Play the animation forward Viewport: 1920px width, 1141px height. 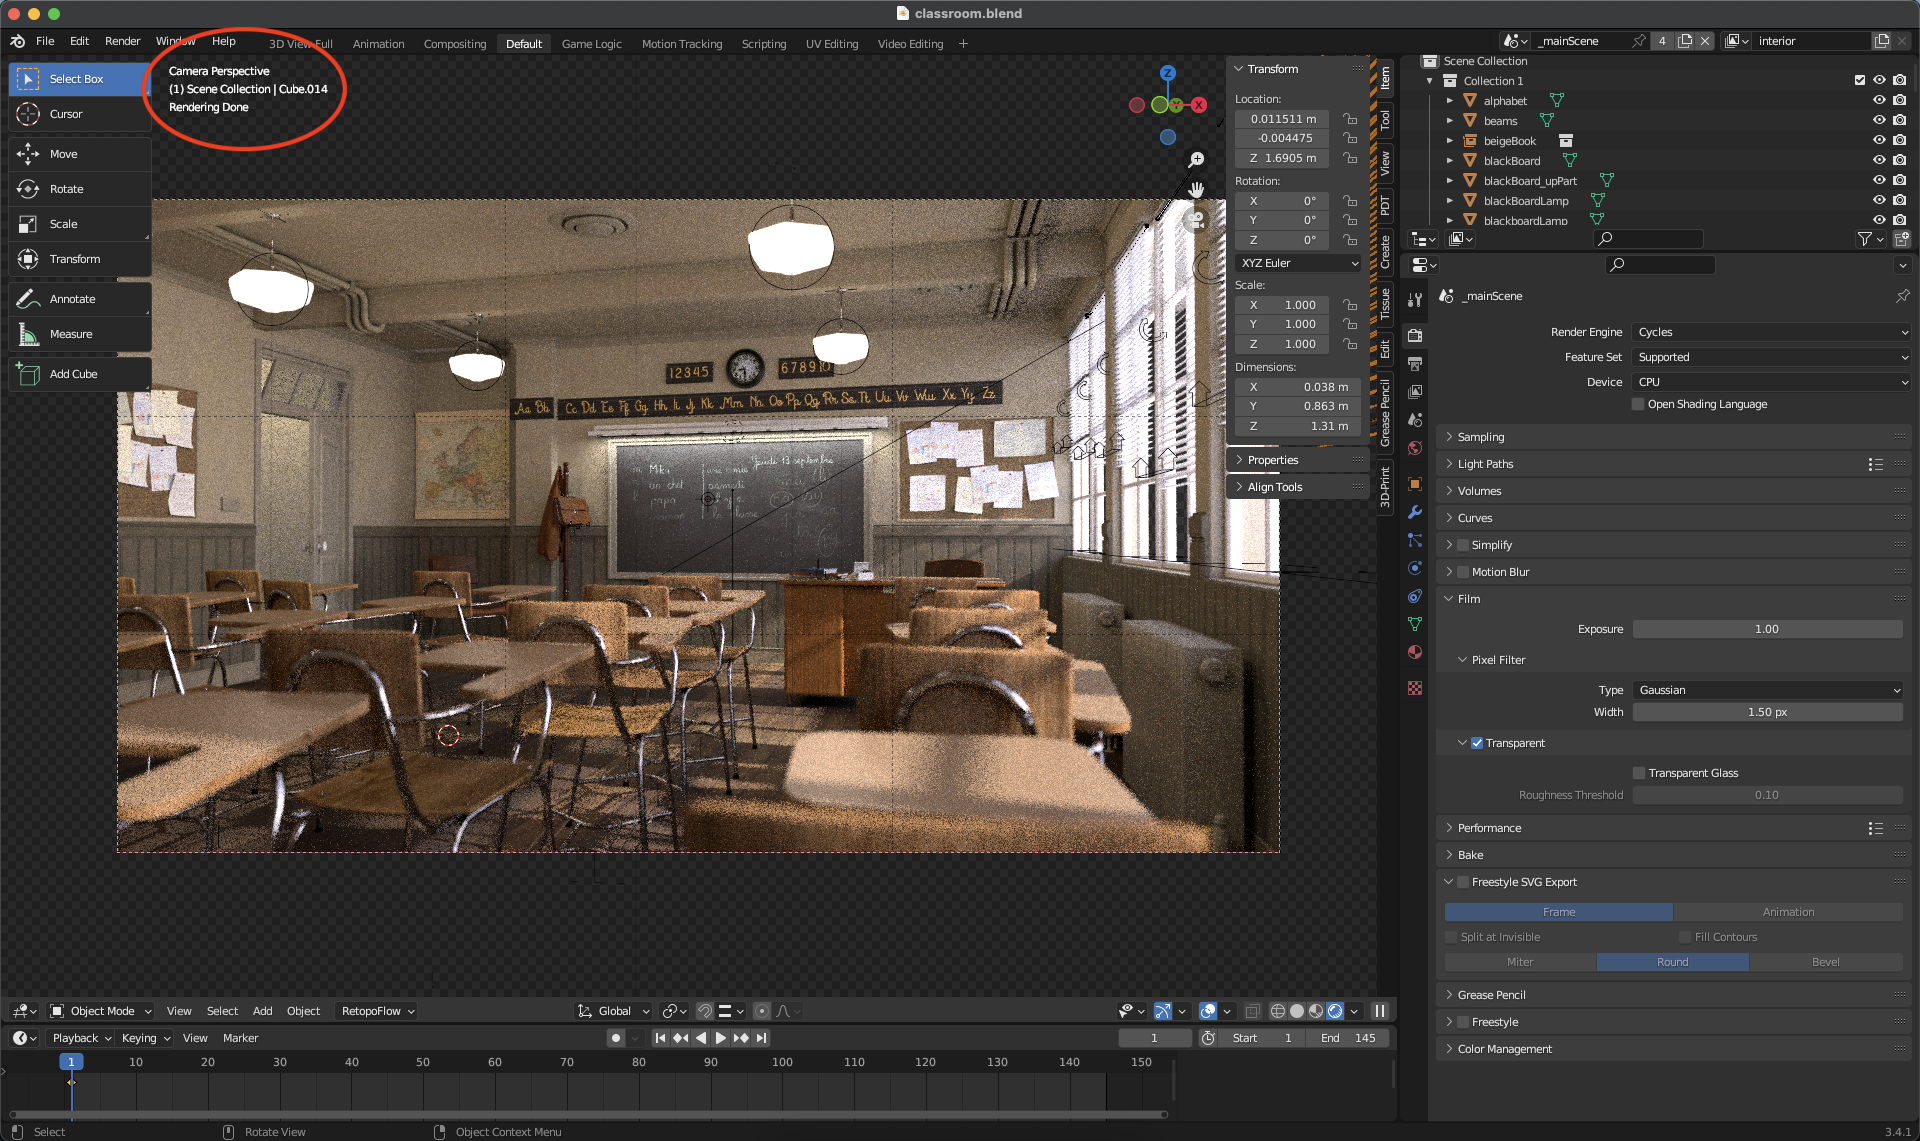(720, 1038)
